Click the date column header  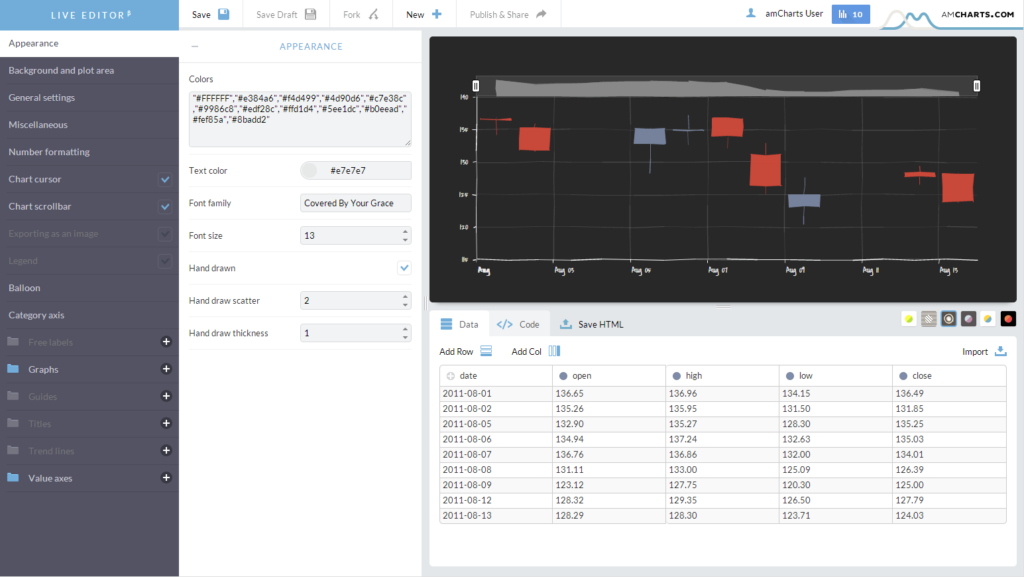pyautogui.click(x=496, y=376)
